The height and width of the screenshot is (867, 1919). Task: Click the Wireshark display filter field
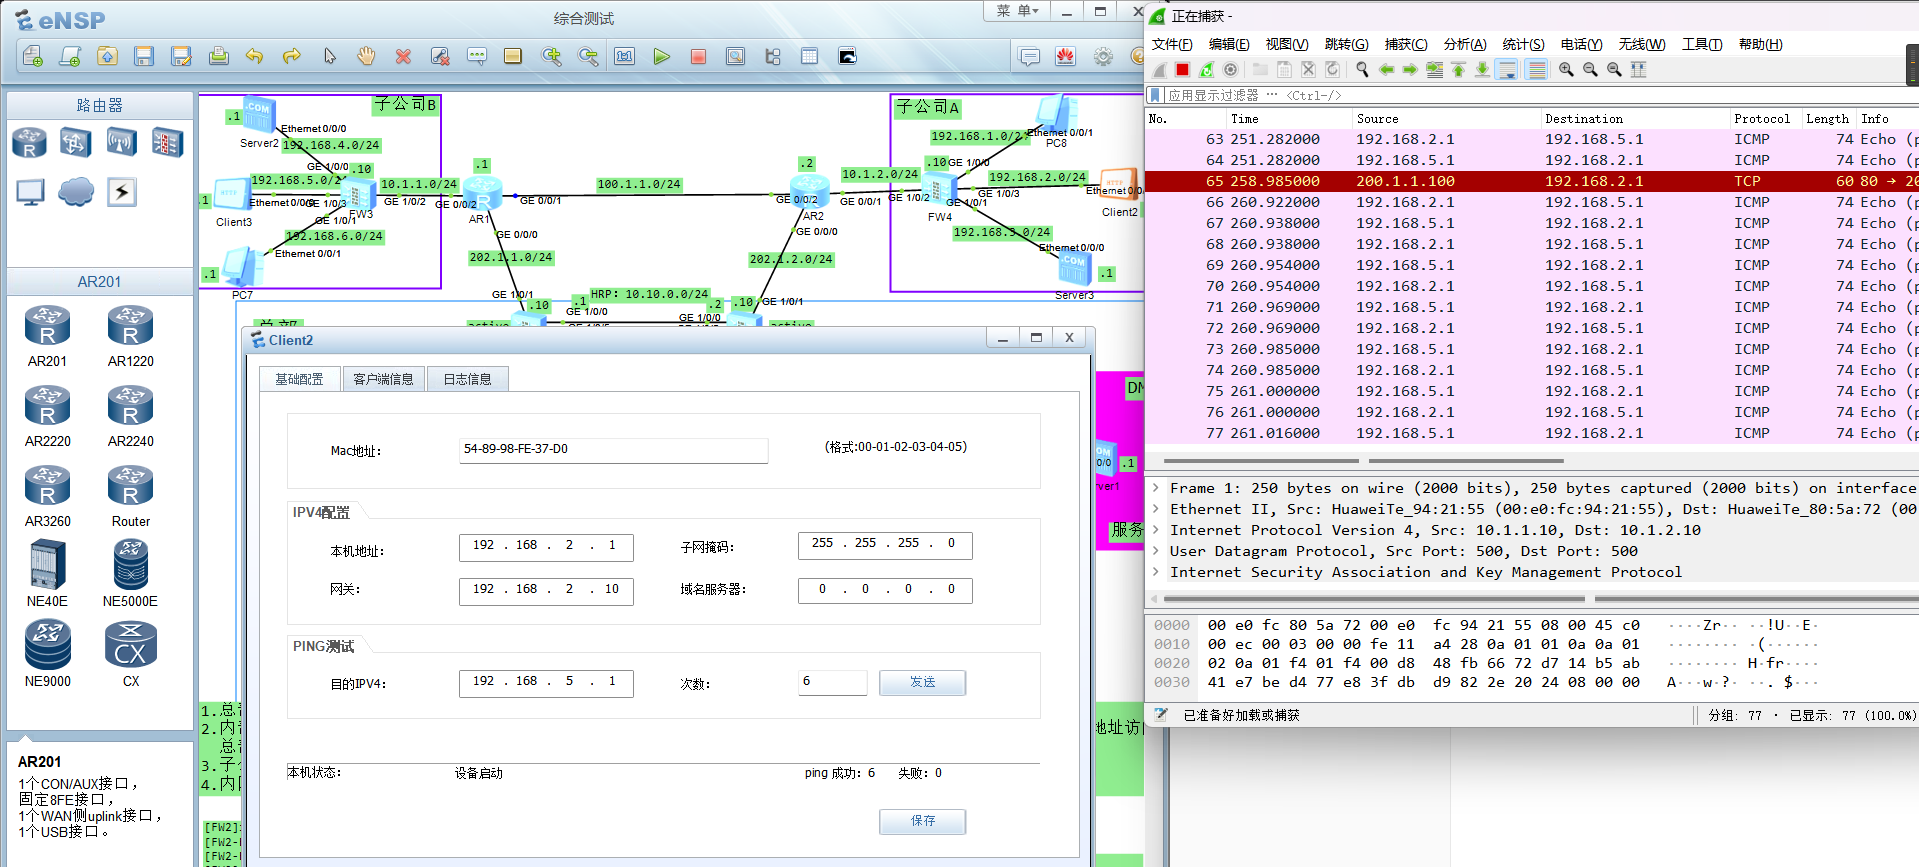[x=1540, y=95]
